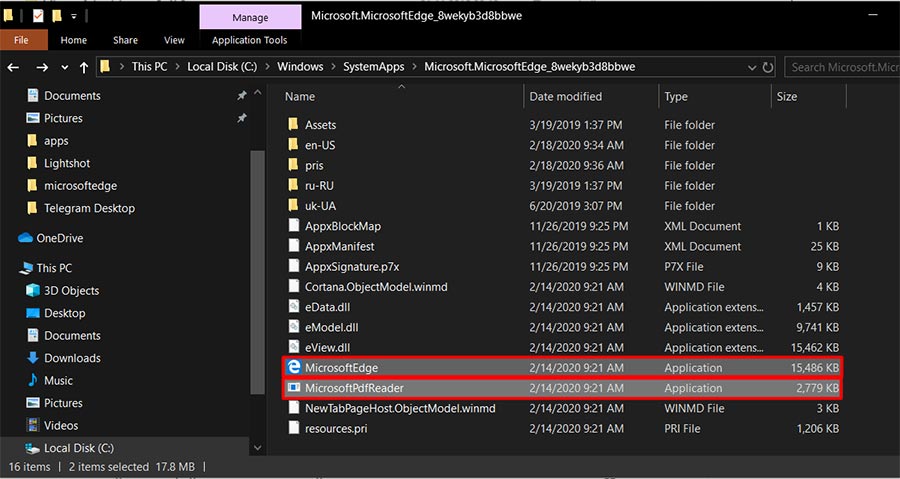Go up one folder level

pos(84,67)
